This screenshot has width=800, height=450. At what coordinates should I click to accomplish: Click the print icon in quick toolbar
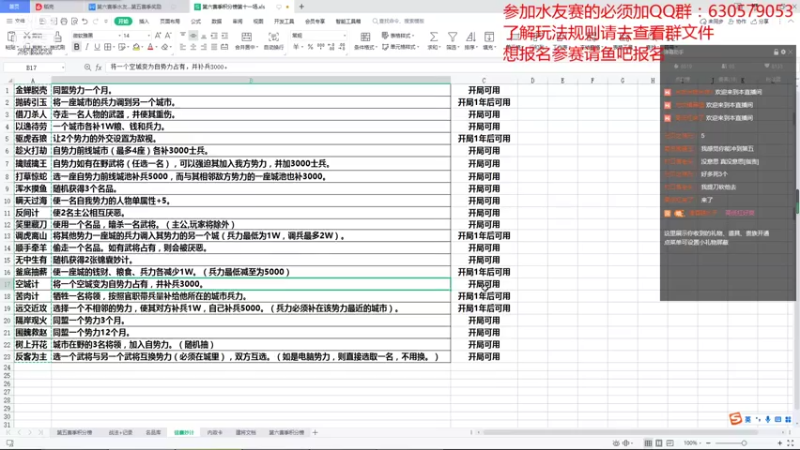[x=64, y=21]
